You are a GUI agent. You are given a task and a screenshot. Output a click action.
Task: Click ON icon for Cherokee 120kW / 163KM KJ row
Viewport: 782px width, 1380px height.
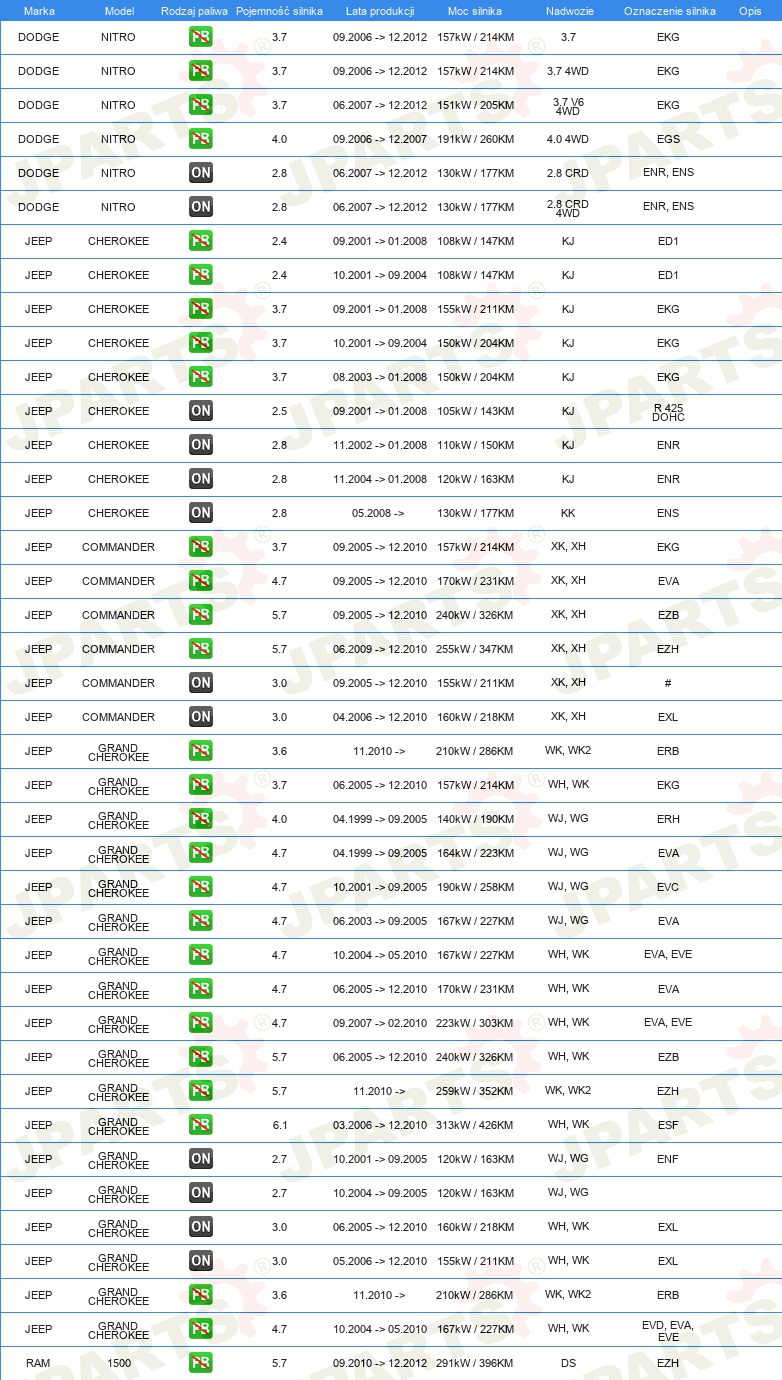tap(201, 479)
